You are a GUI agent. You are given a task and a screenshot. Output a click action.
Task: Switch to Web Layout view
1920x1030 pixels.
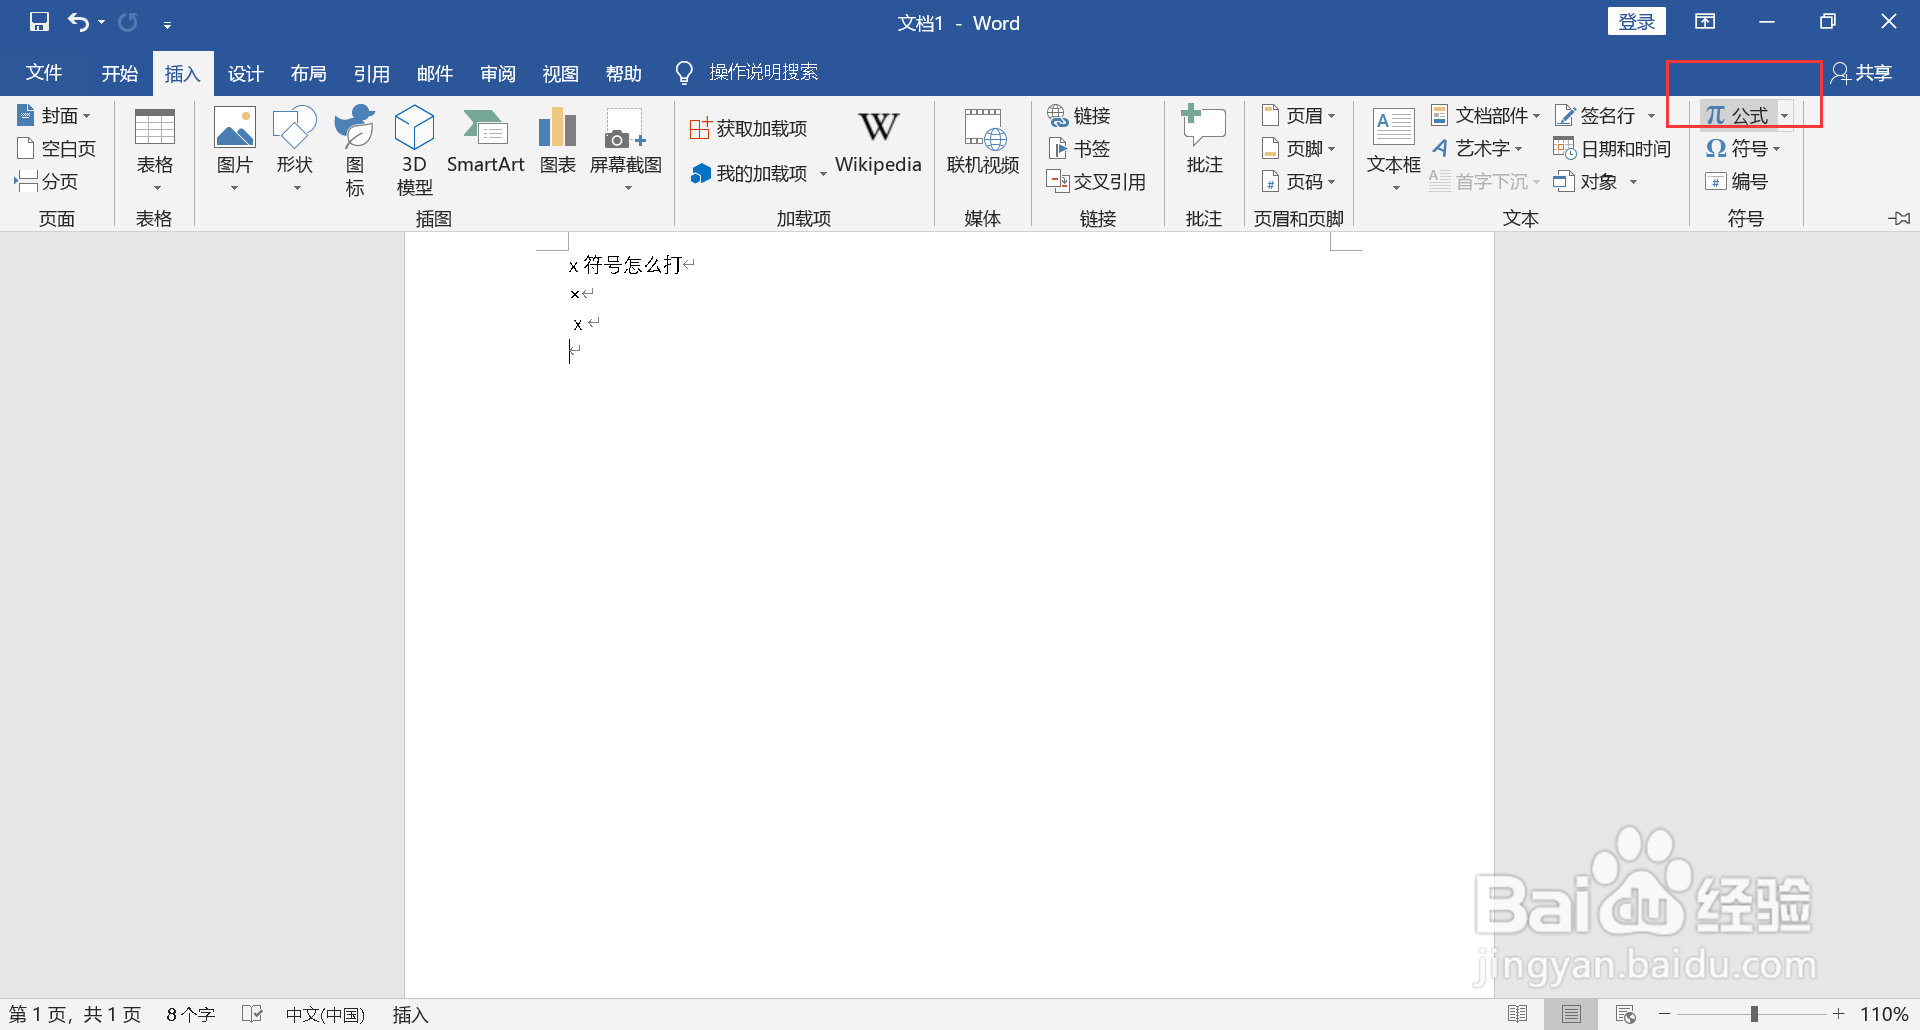(1625, 1014)
